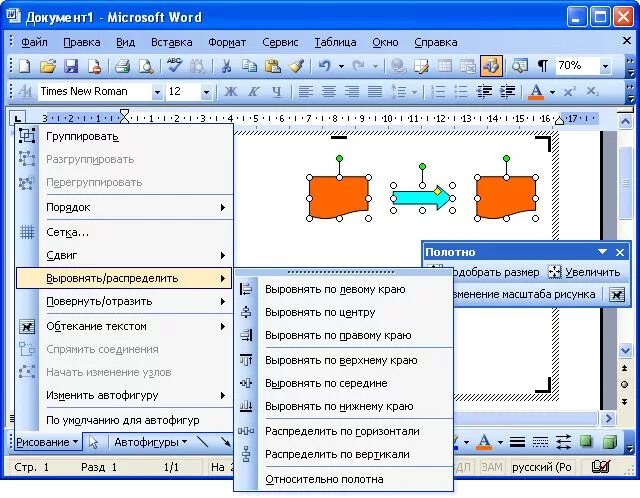Toggle italic К formatting

tap(253, 91)
